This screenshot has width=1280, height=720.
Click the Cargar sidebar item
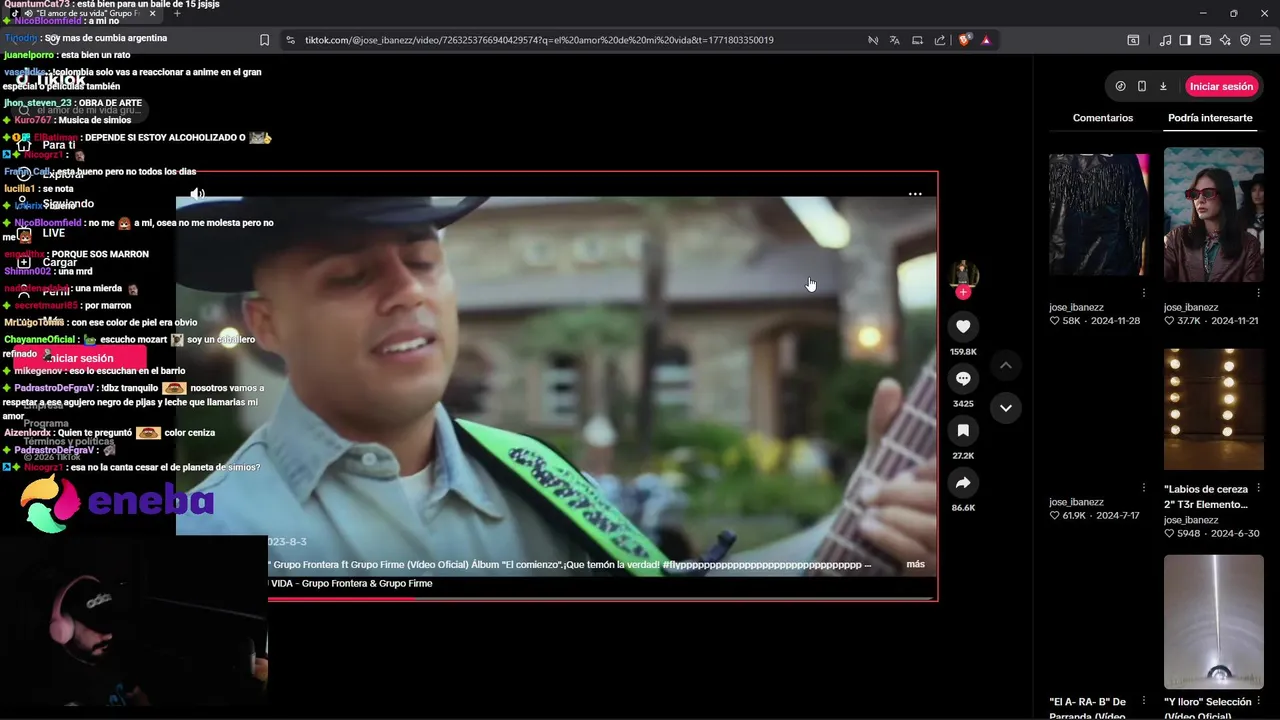point(47,262)
